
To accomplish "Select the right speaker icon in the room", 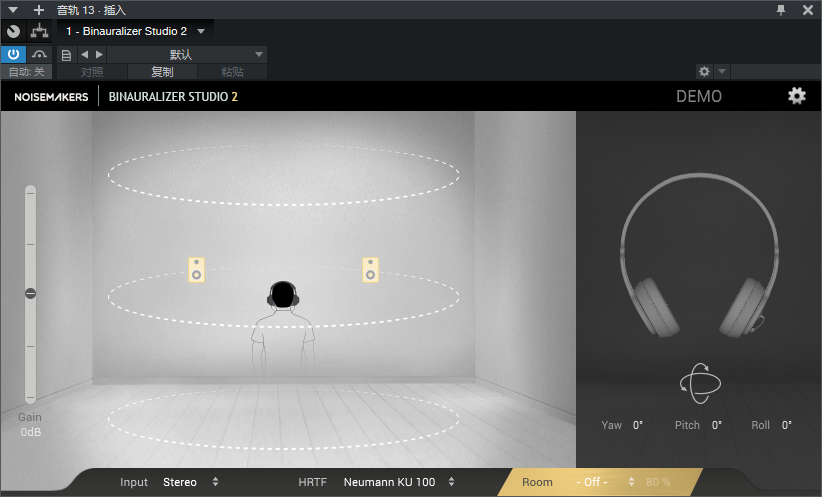I will (x=370, y=269).
